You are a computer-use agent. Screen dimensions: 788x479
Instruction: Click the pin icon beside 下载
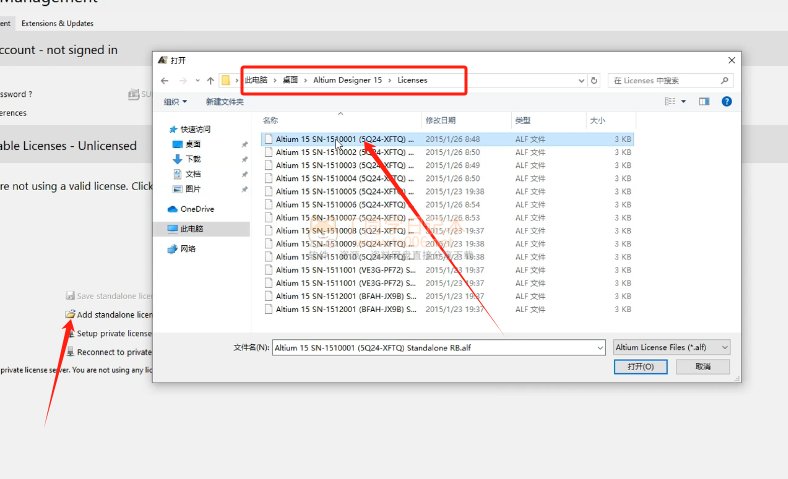click(x=245, y=159)
